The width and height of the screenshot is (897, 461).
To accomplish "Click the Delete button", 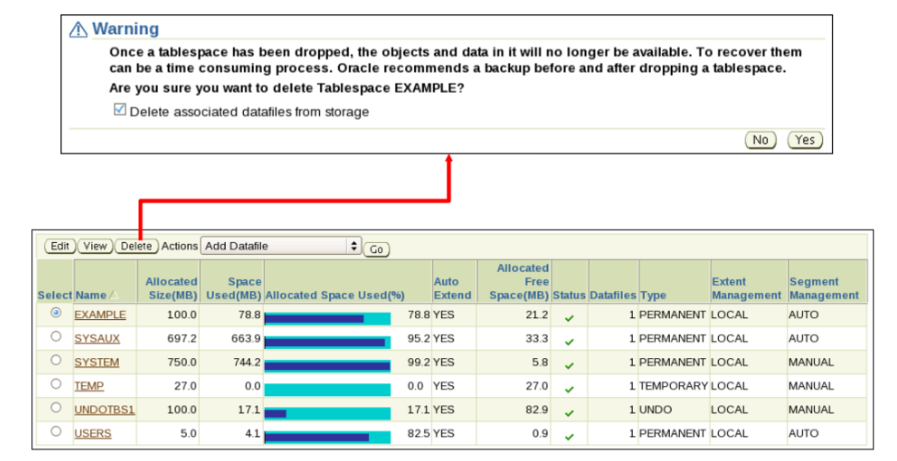I will pyautogui.click(x=137, y=246).
